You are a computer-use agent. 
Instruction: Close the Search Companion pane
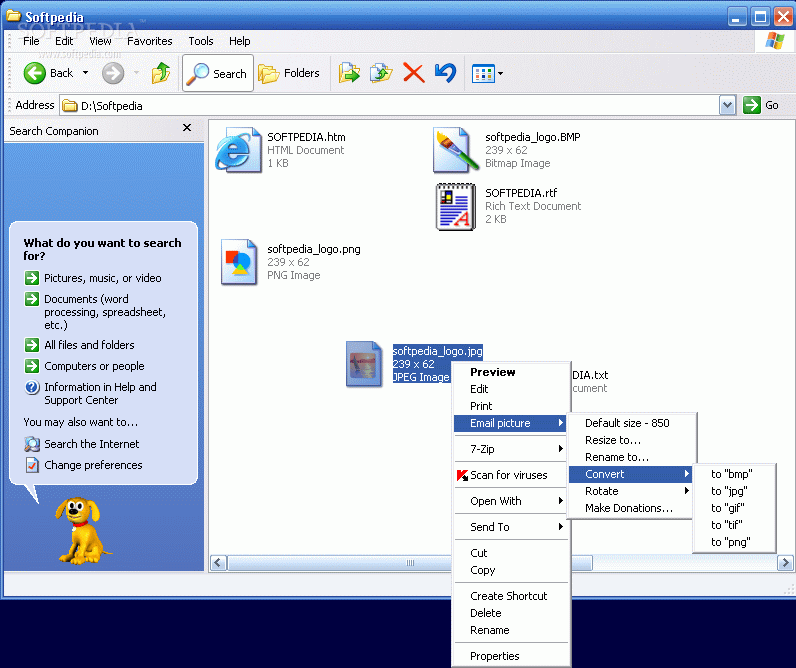(187, 128)
